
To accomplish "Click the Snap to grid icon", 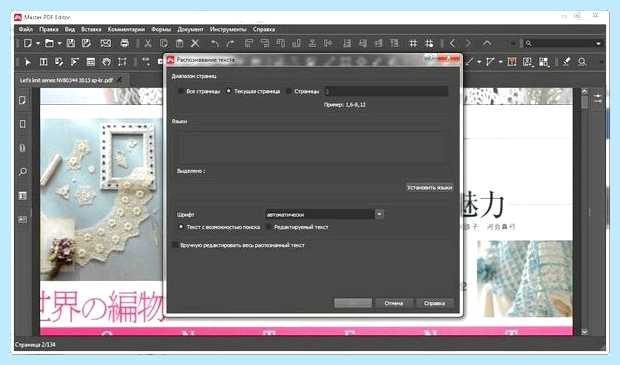I will (429, 43).
